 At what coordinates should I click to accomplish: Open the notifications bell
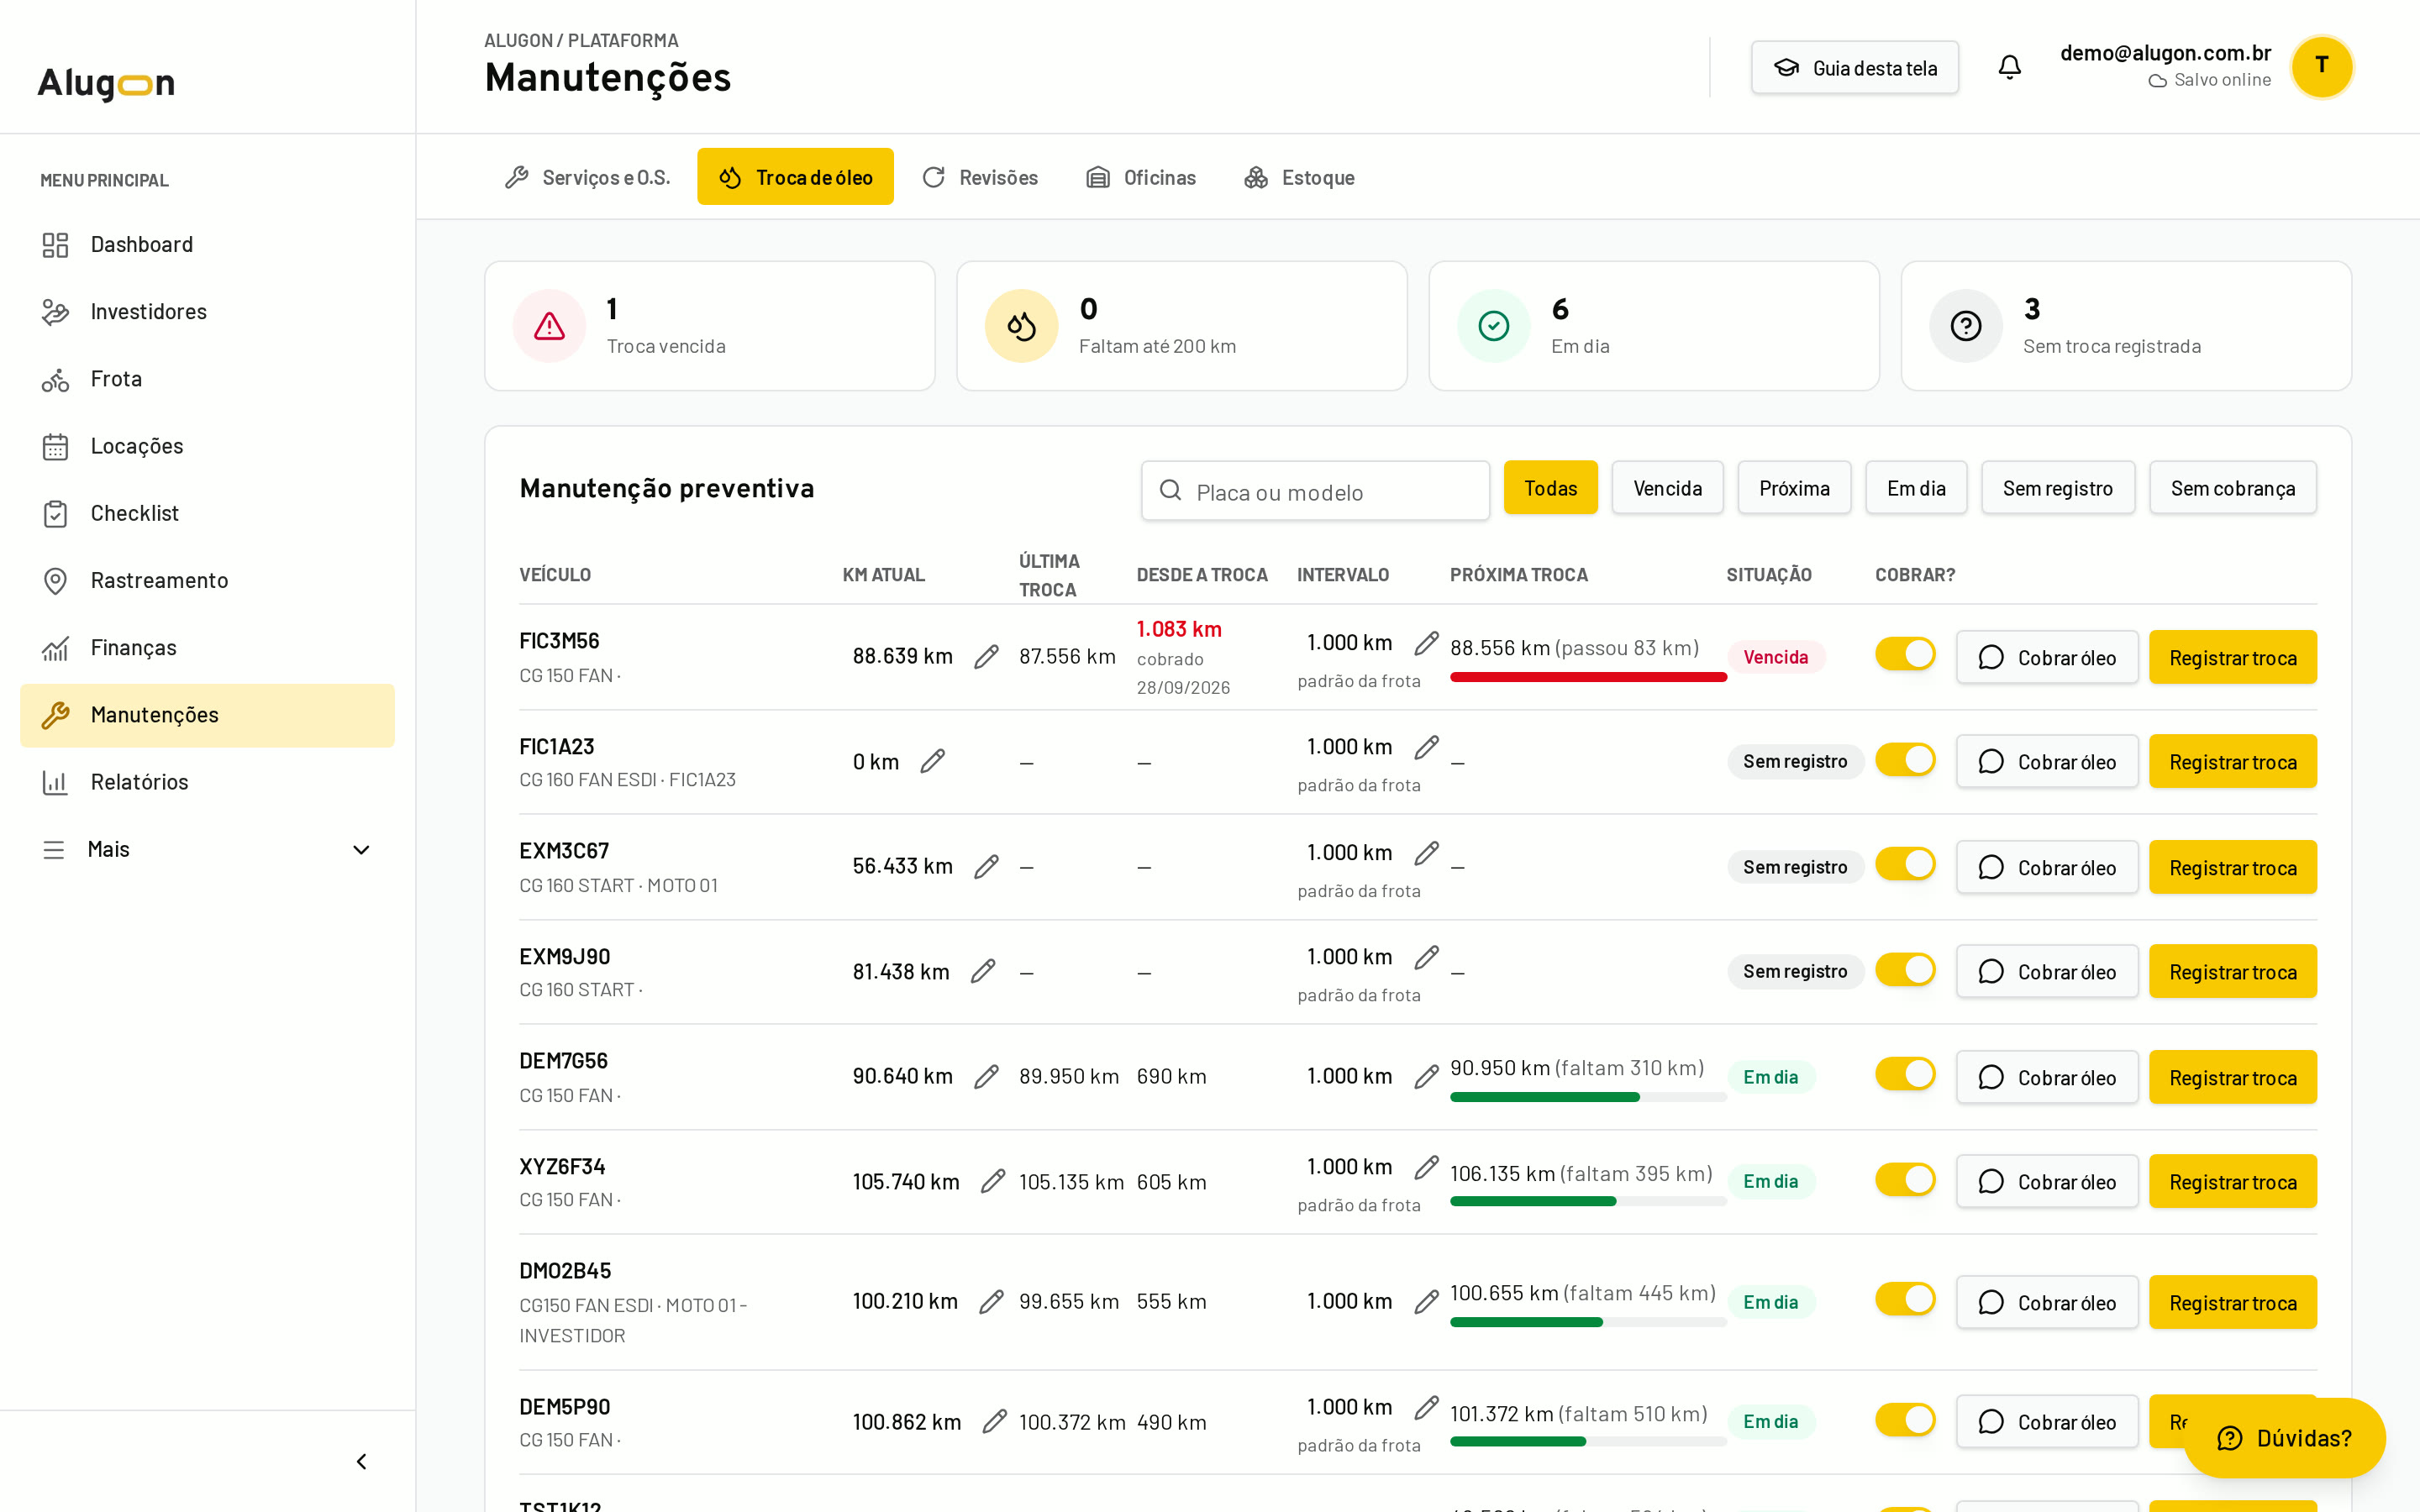tap(2009, 67)
